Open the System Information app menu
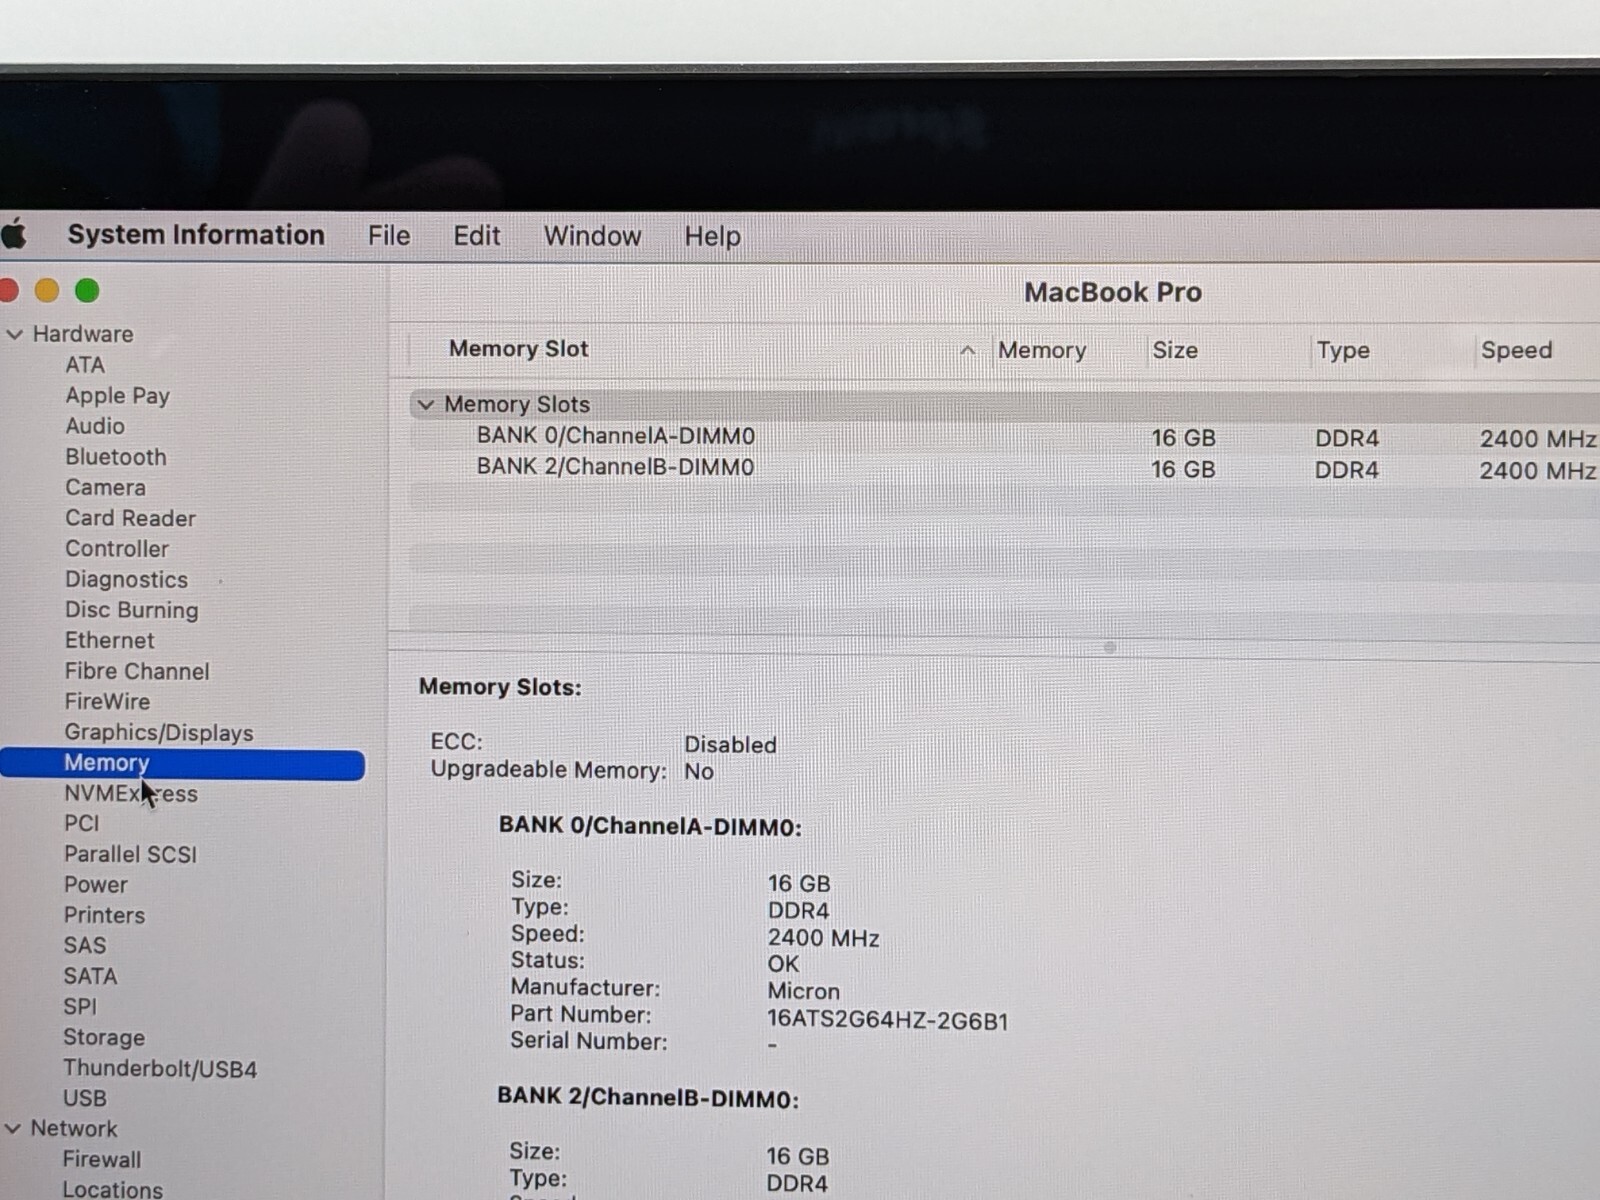Viewport: 1600px width, 1200px height. (196, 235)
